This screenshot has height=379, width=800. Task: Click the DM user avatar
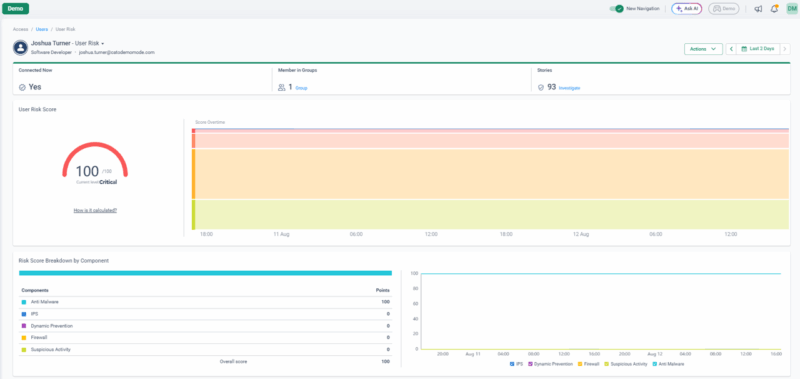[x=791, y=9]
